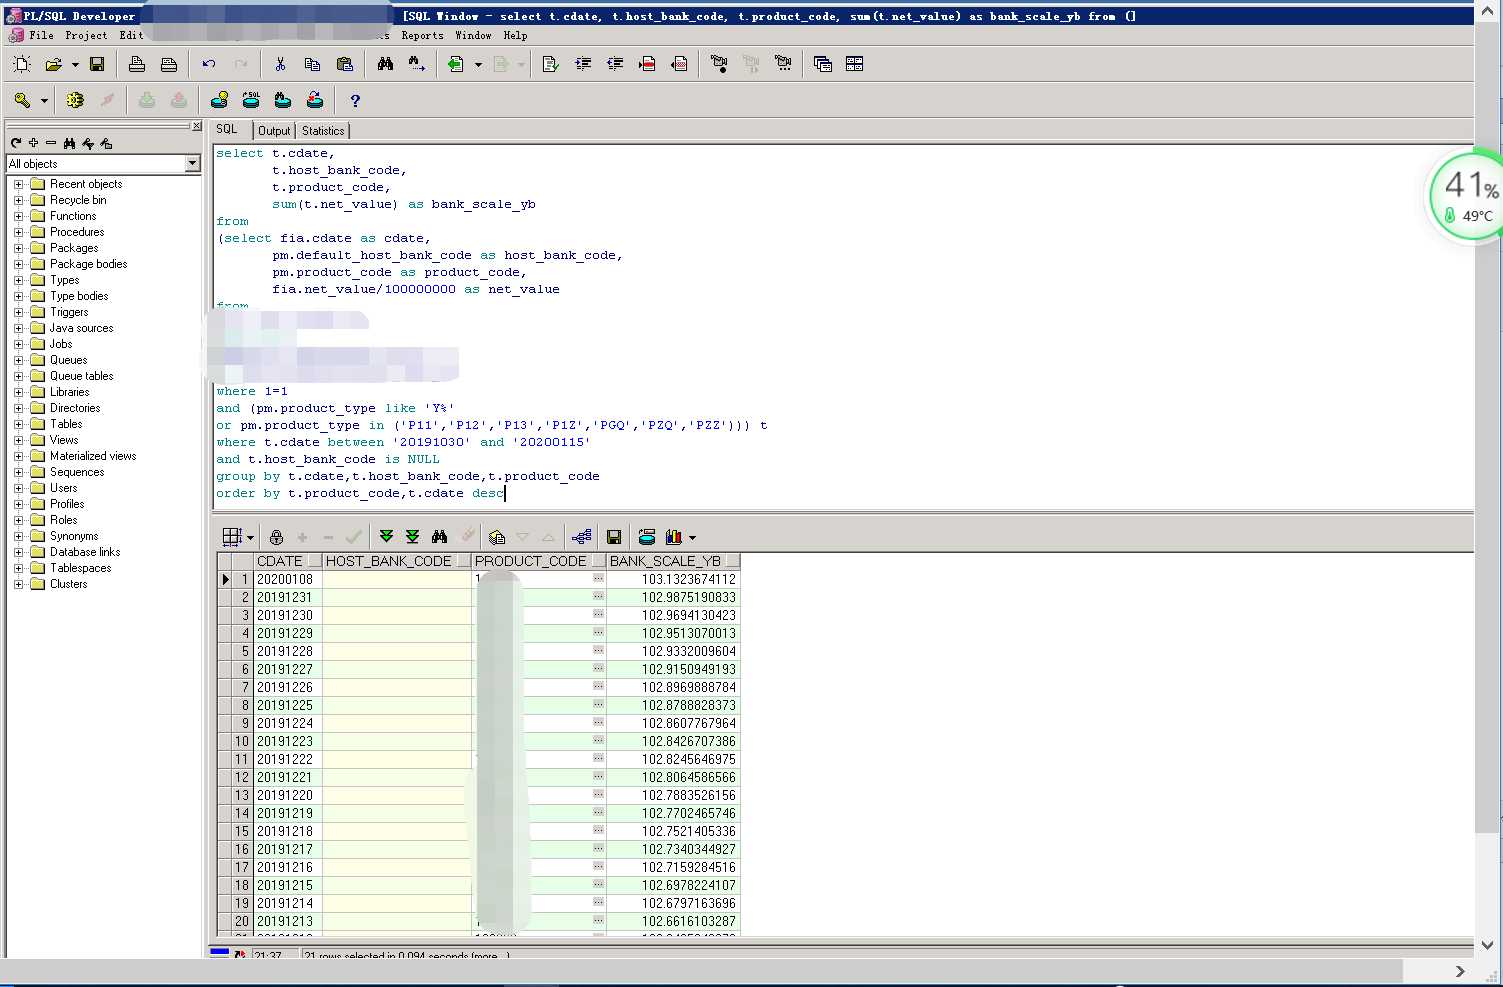This screenshot has height=987, width=1503.
Task: Expand the Triggers folder
Action: [18, 312]
